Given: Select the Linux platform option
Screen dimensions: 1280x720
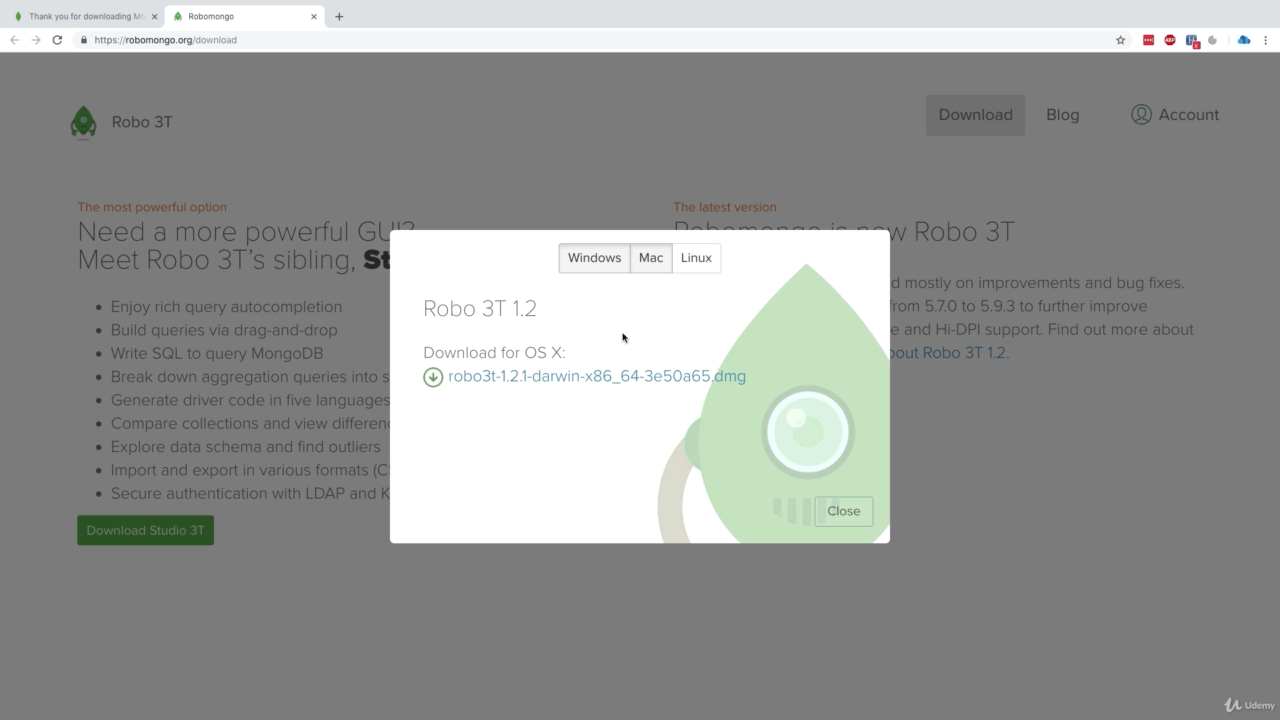Looking at the screenshot, I should [x=696, y=258].
